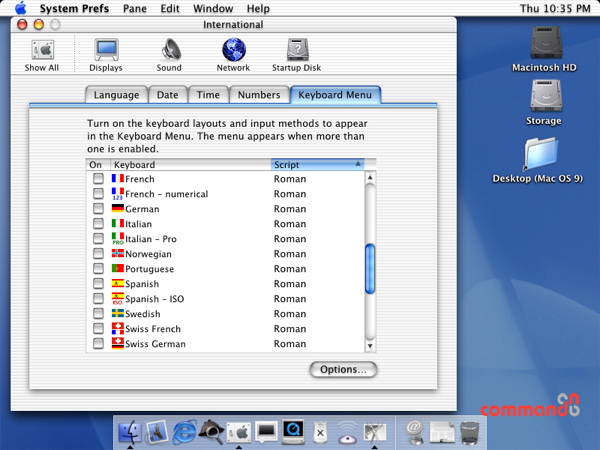Switch to the Numbers tab
The image size is (600, 450).
click(x=259, y=95)
